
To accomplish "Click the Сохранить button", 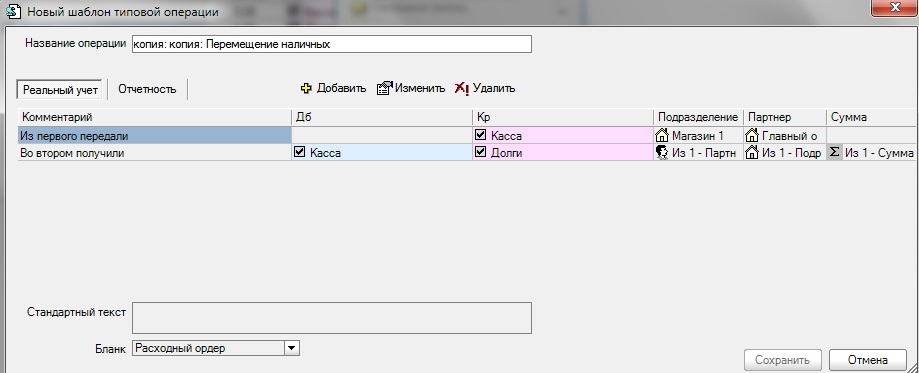I will (782, 360).
